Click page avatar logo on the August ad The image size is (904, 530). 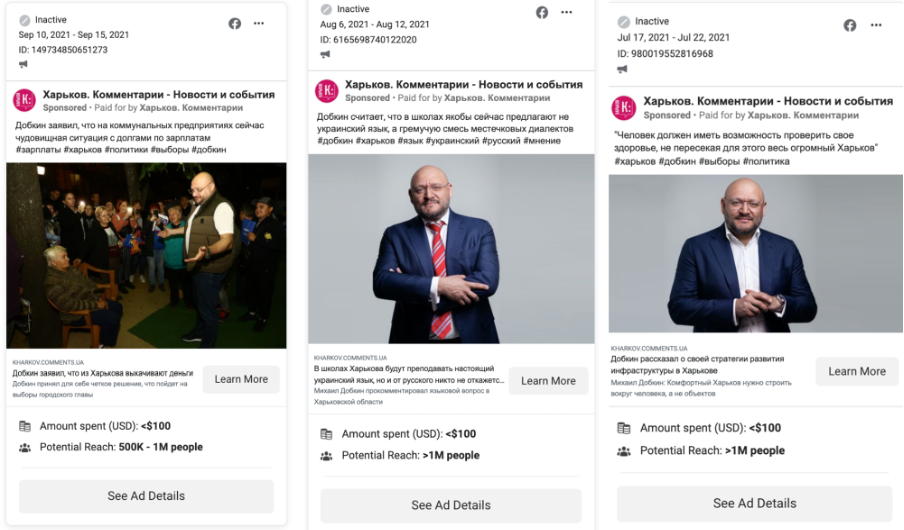click(x=326, y=91)
